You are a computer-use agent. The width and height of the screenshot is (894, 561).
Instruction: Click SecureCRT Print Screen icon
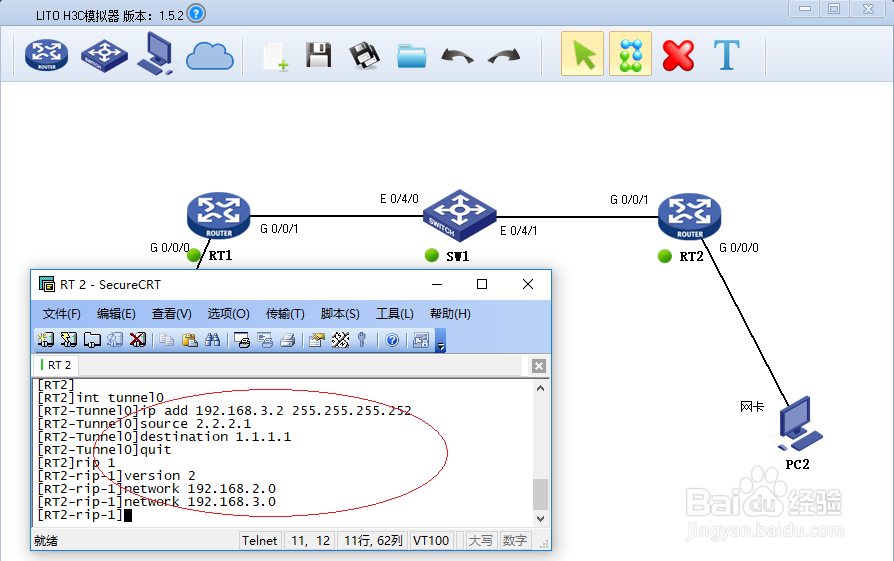(x=242, y=340)
